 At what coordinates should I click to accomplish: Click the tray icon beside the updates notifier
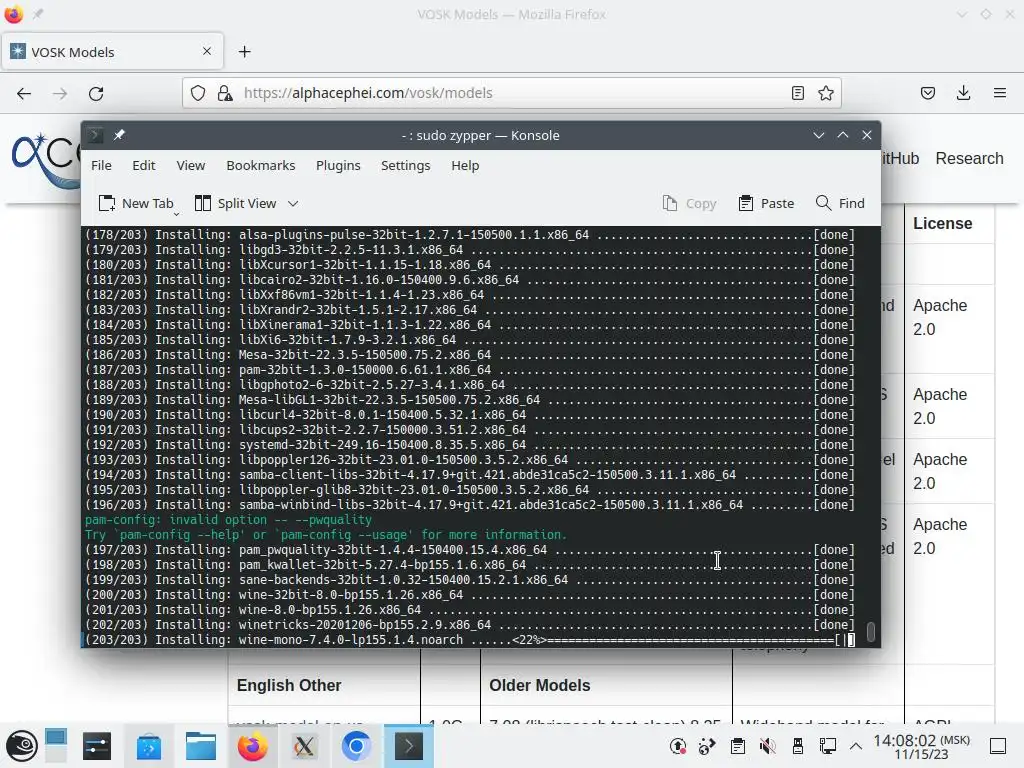coord(707,746)
